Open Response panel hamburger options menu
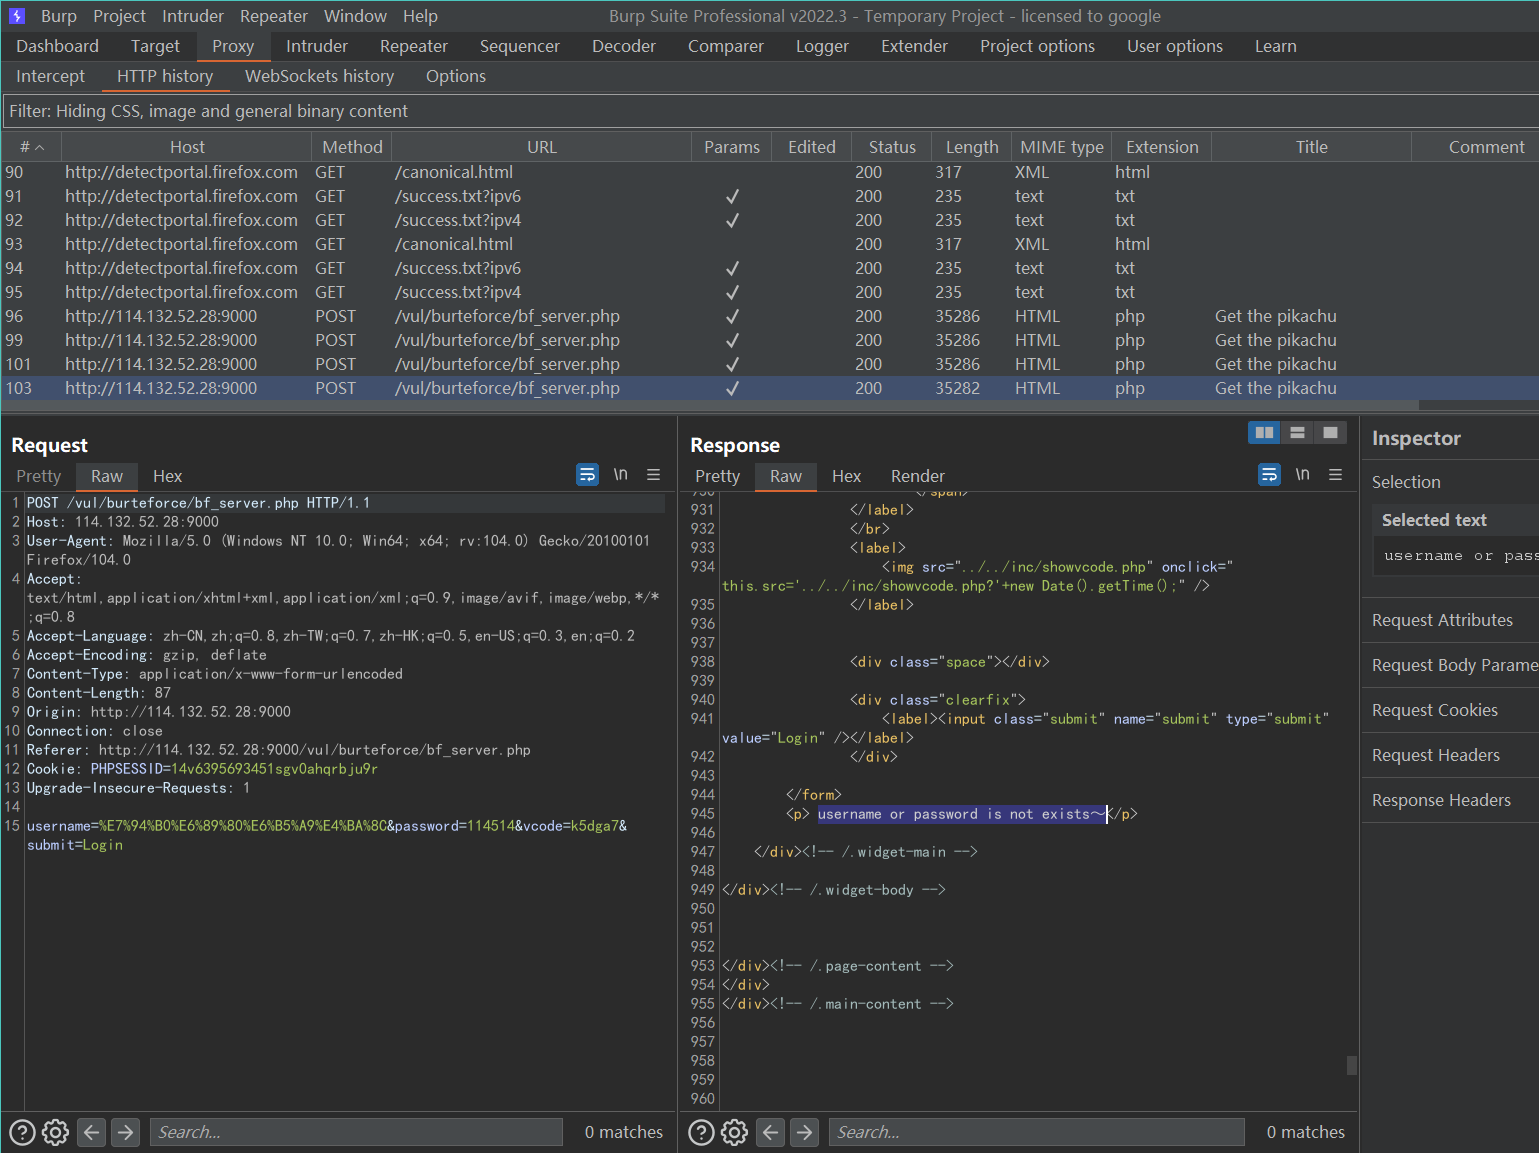 1335,475
